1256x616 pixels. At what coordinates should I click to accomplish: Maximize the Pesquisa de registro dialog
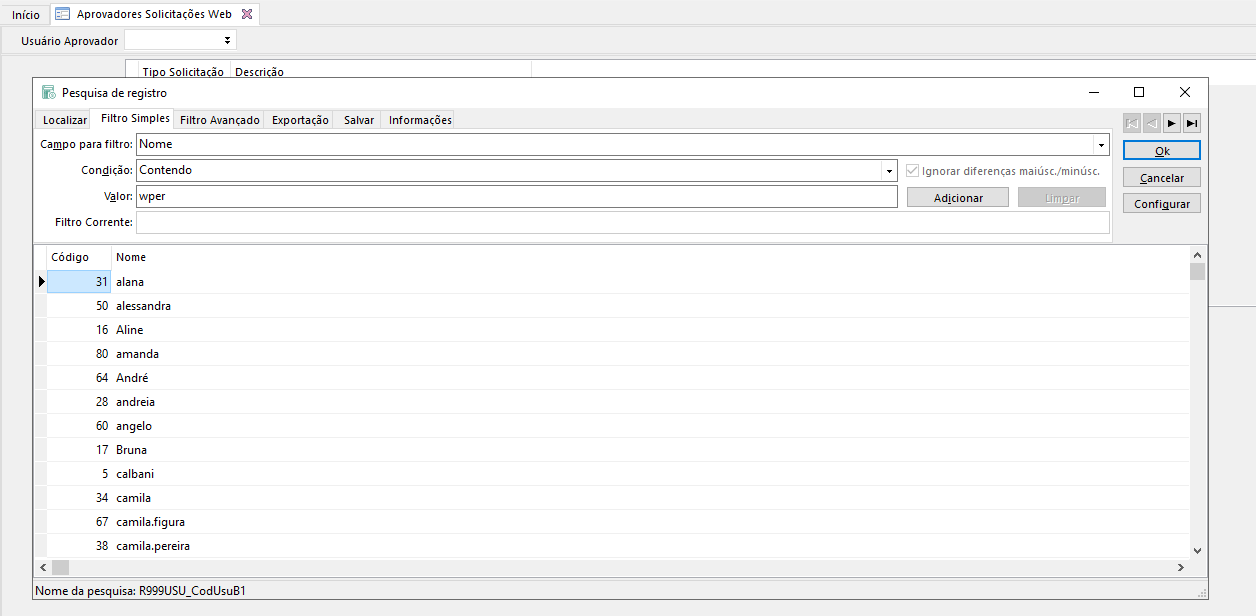pyautogui.click(x=1138, y=92)
